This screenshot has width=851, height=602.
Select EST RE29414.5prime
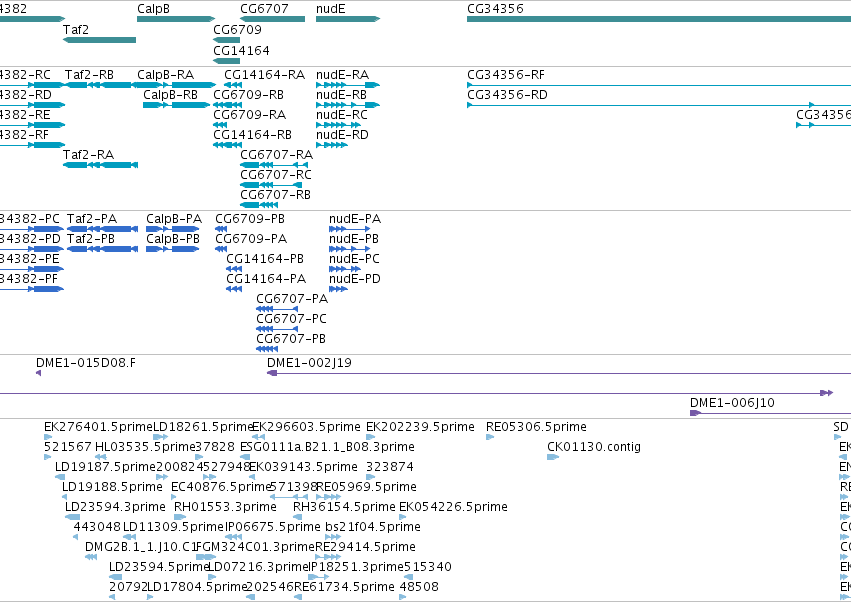tap(328, 557)
